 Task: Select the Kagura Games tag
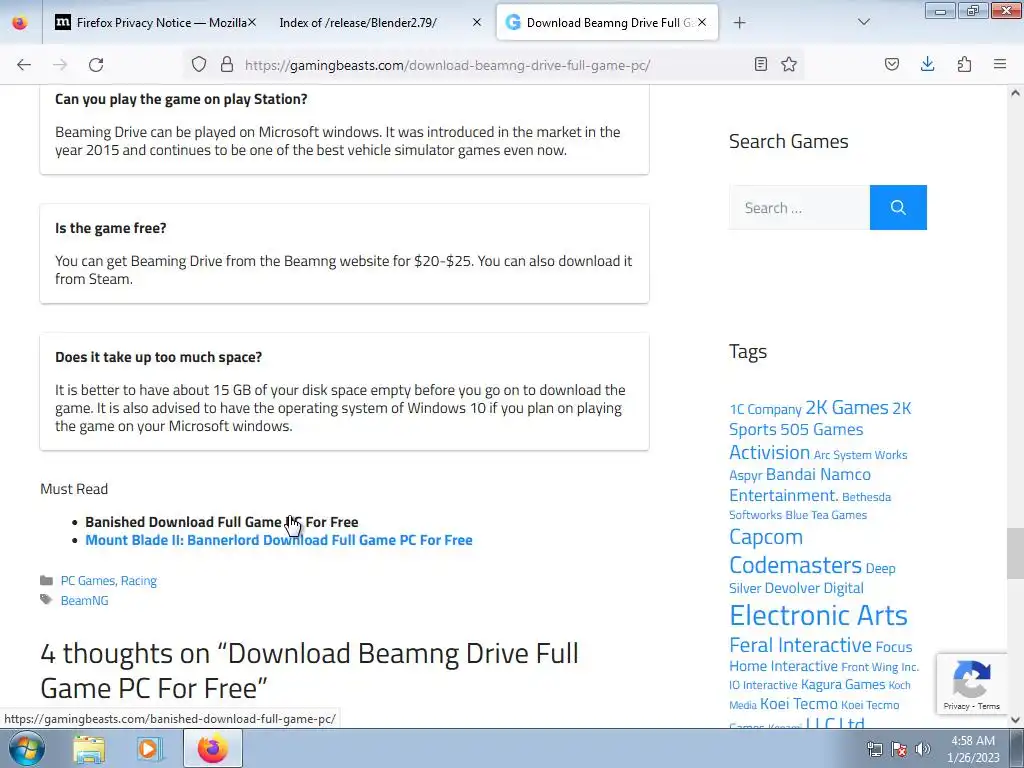click(842, 684)
